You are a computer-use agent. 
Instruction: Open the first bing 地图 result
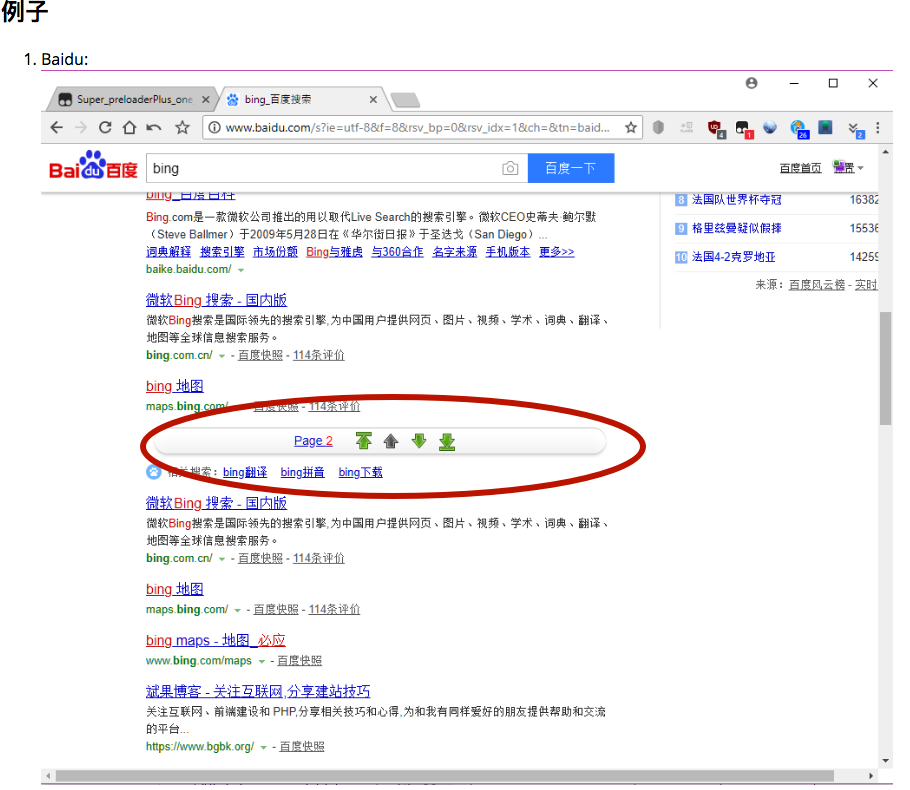[175, 386]
